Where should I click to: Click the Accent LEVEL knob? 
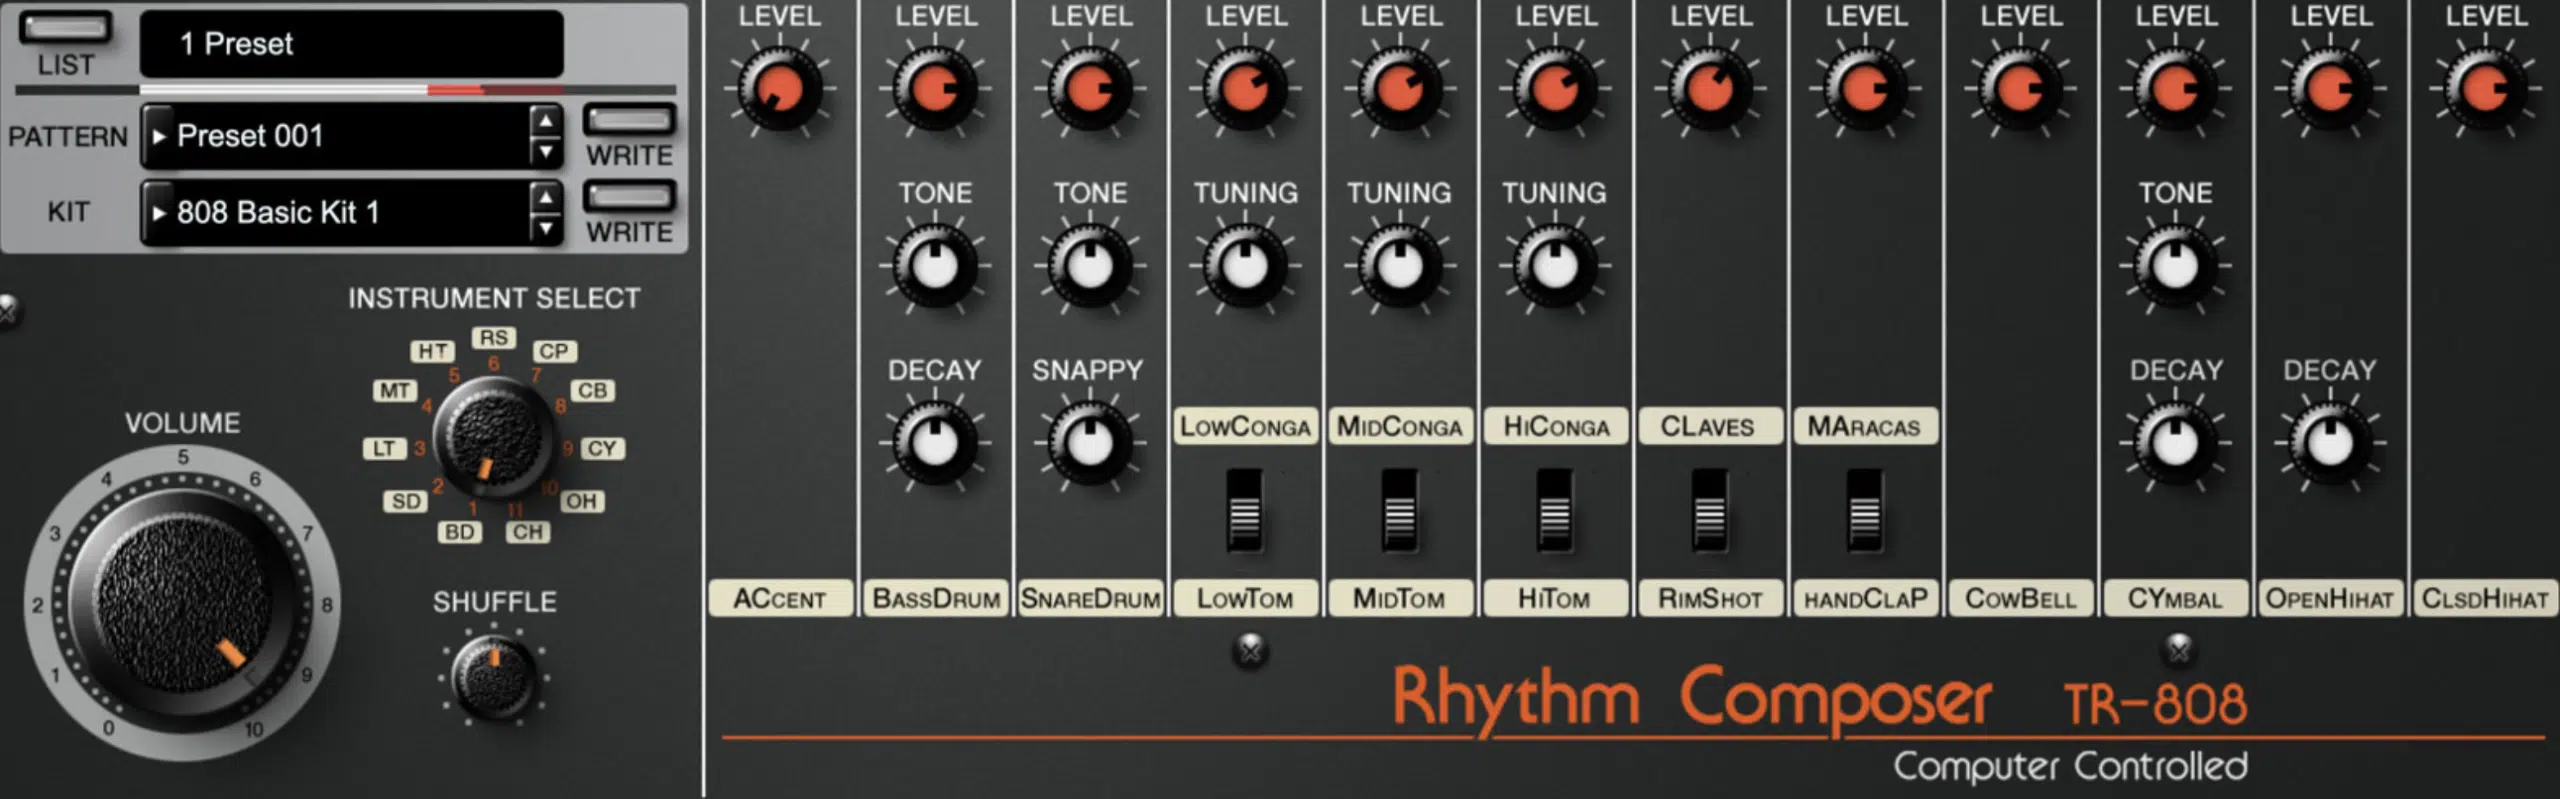[x=780, y=89]
